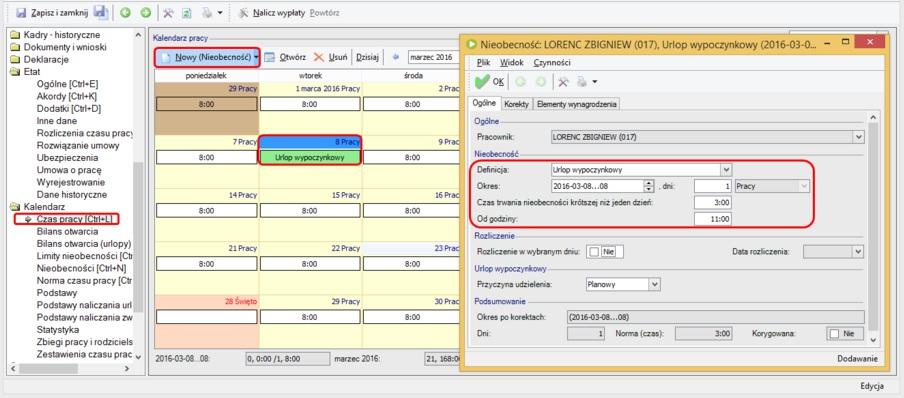The width and height of the screenshot is (904, 398).
Task: Select Umowa o pracę tree item
Action: pos(69,170)
